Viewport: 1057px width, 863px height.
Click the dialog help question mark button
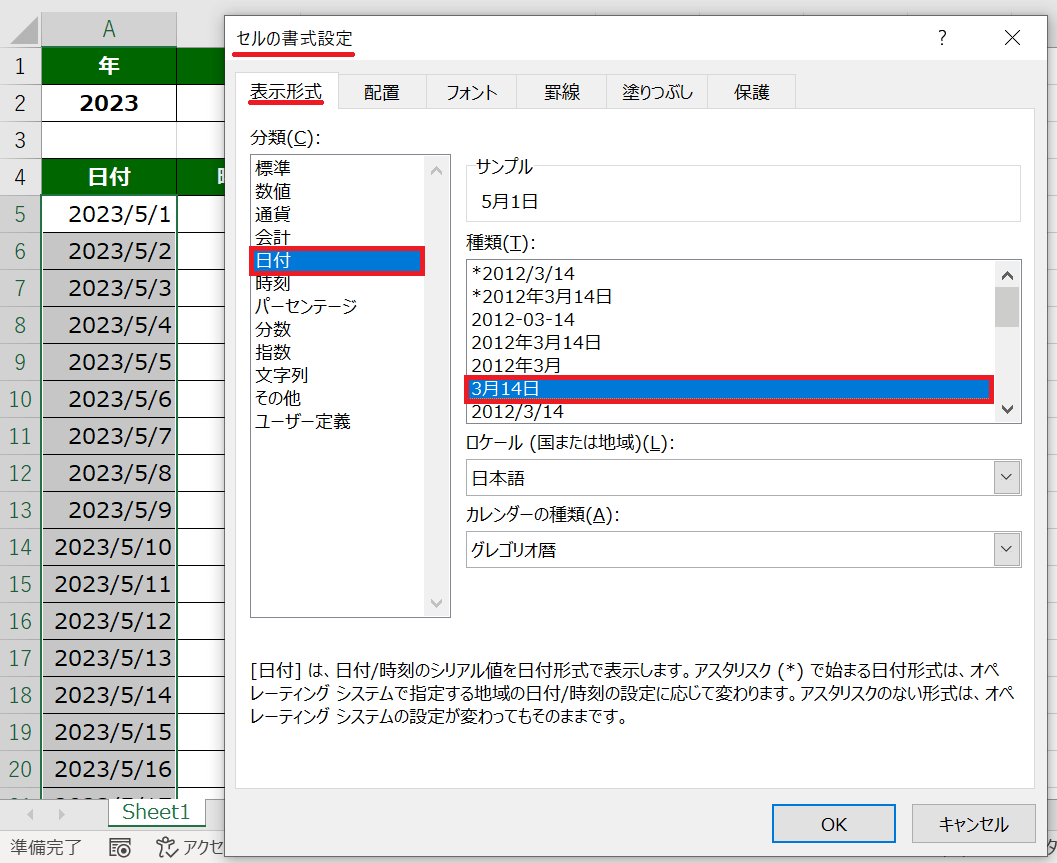941,38
